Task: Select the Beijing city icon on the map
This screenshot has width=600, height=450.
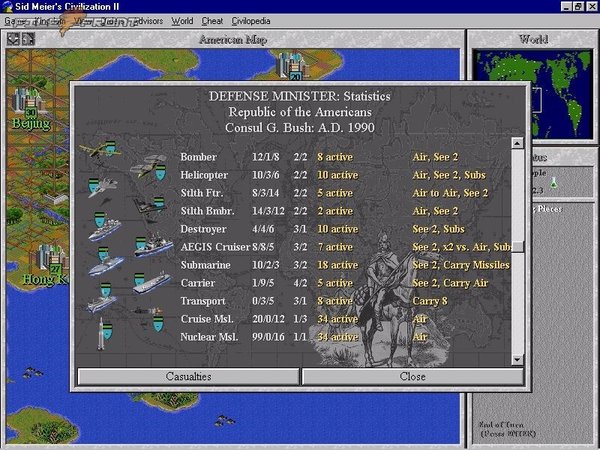Action: [x=29, y=102]
